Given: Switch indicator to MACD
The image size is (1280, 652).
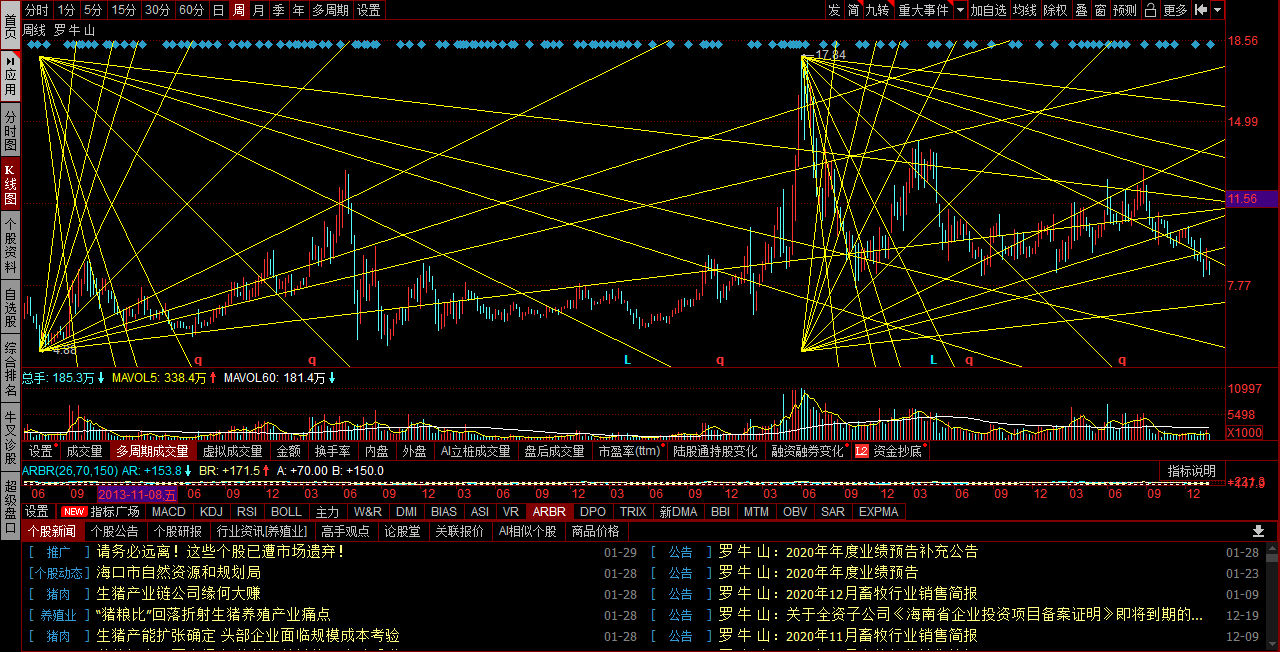Looking at the screenshot, I should [168, 511].
